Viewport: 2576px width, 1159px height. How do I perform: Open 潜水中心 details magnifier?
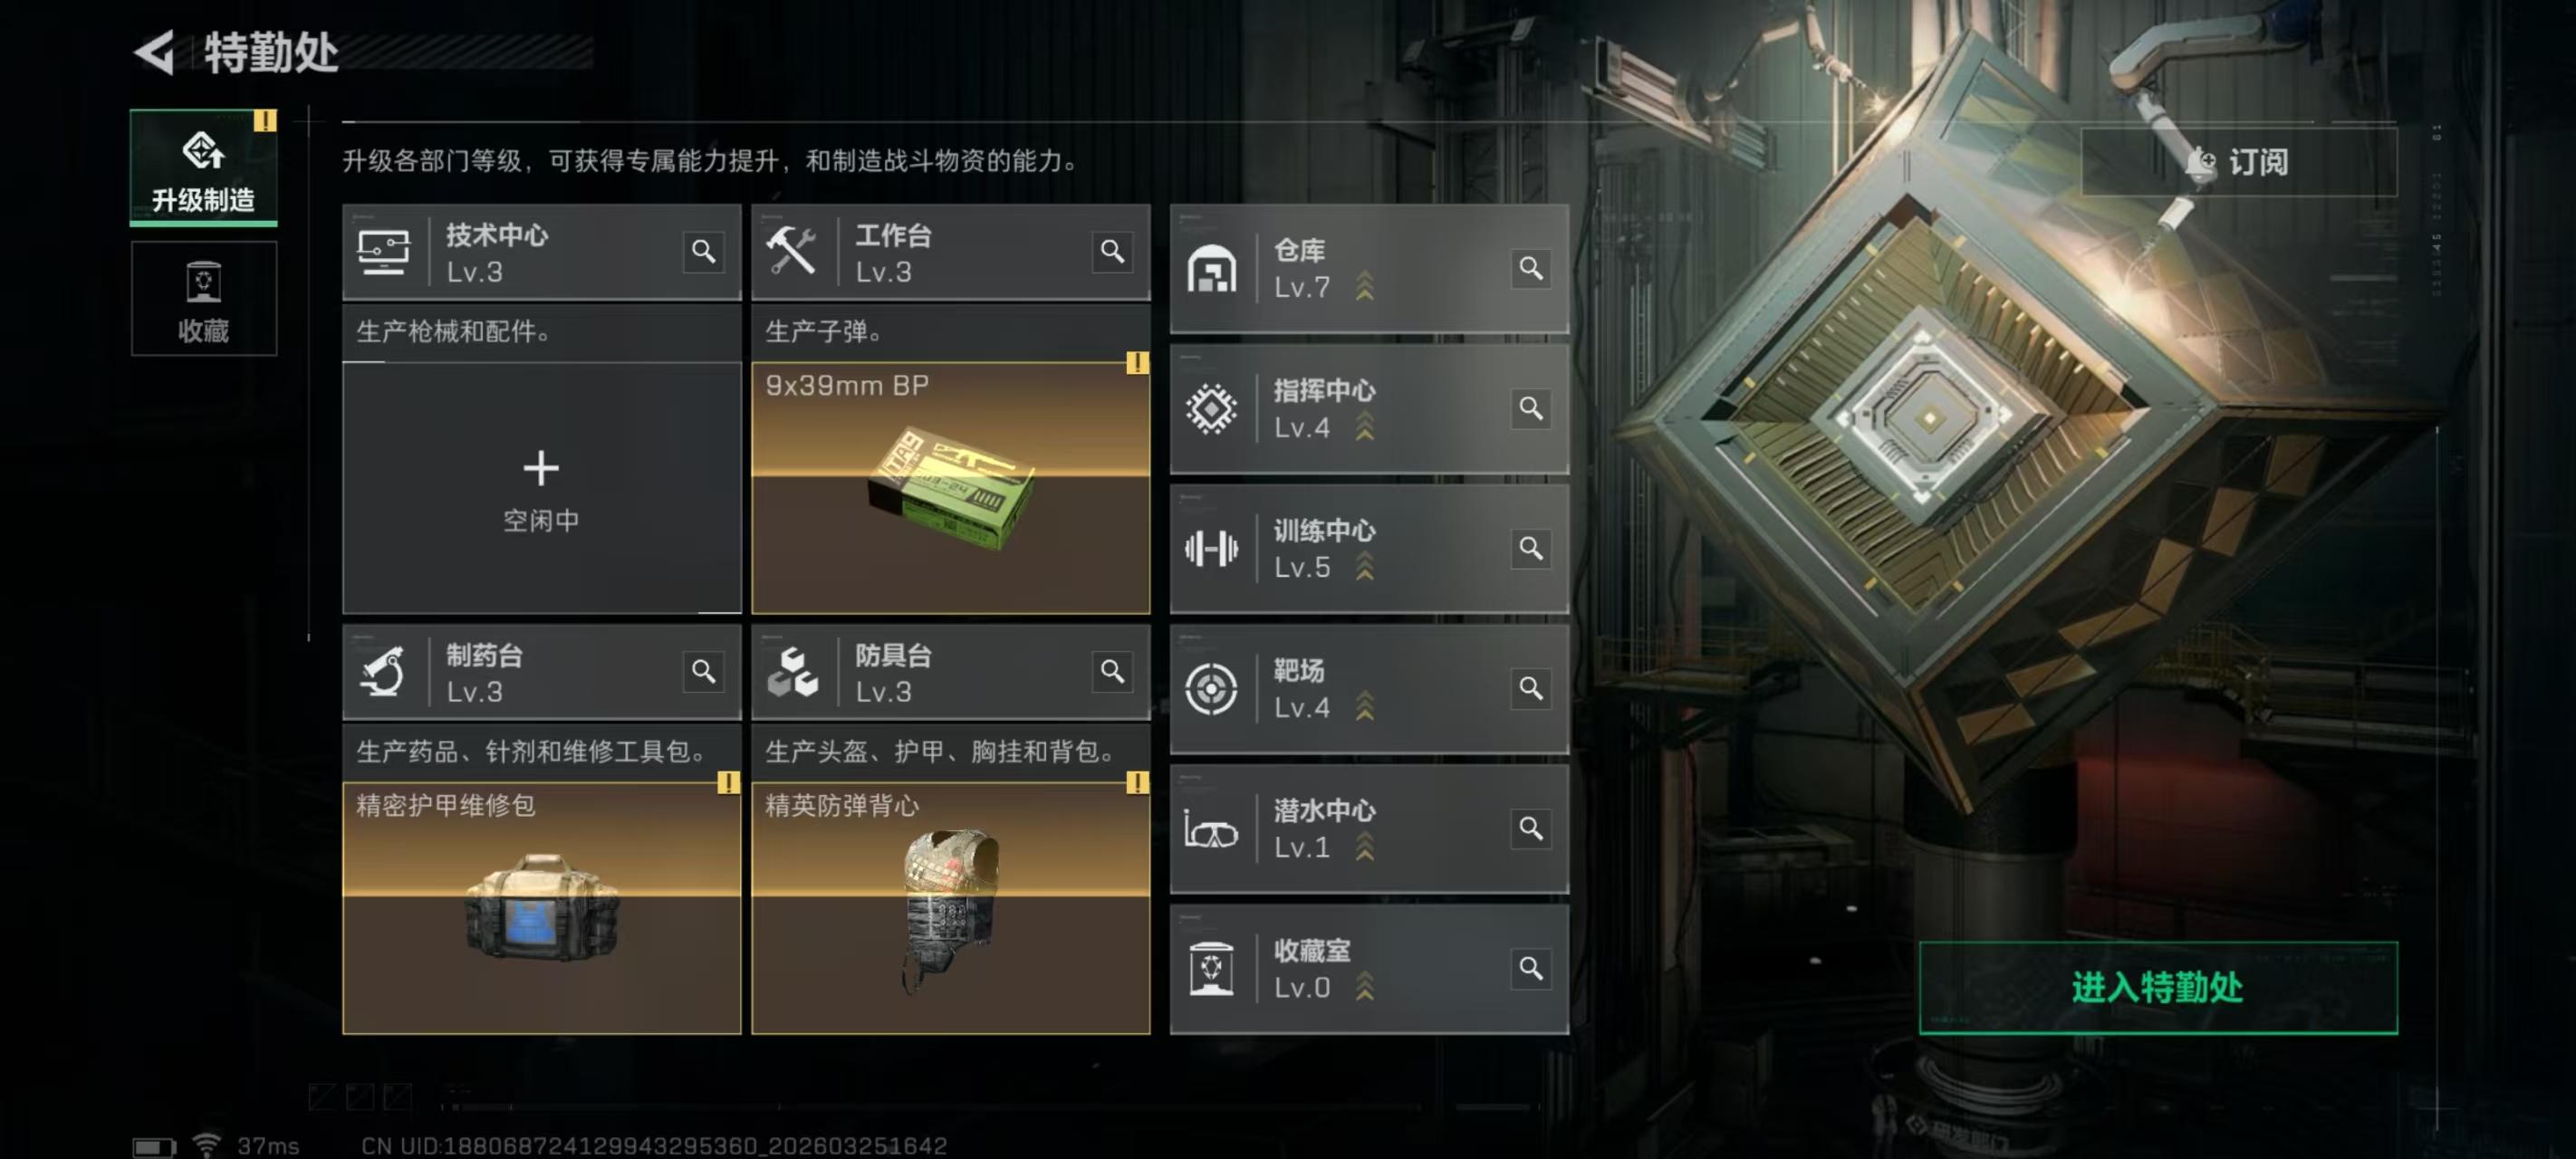pos(1530,828)
